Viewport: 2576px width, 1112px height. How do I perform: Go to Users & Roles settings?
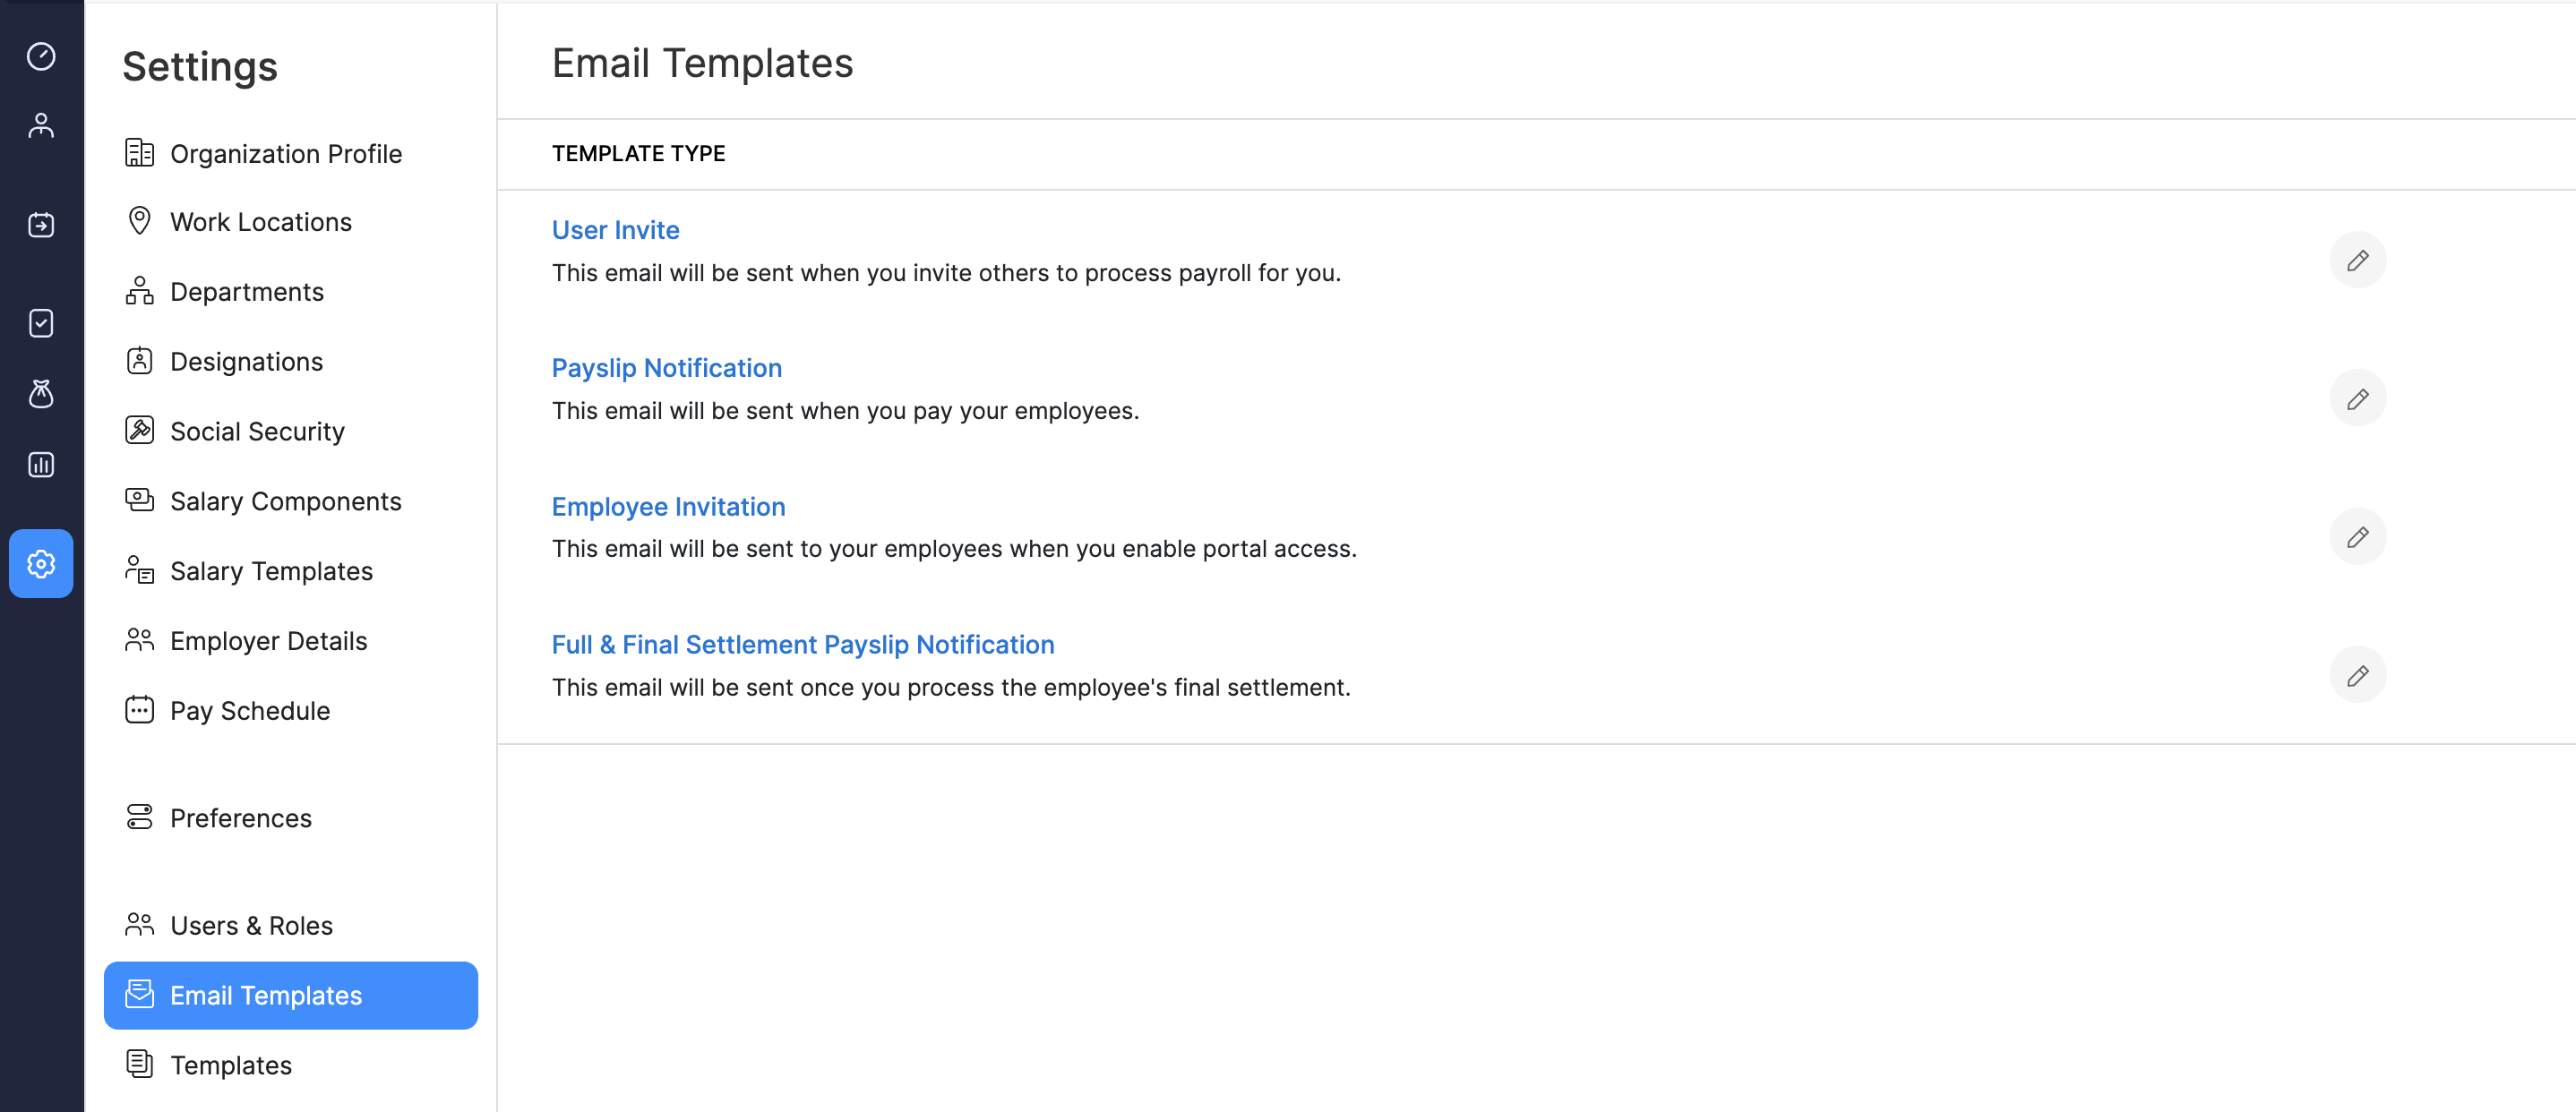(251, 925)
